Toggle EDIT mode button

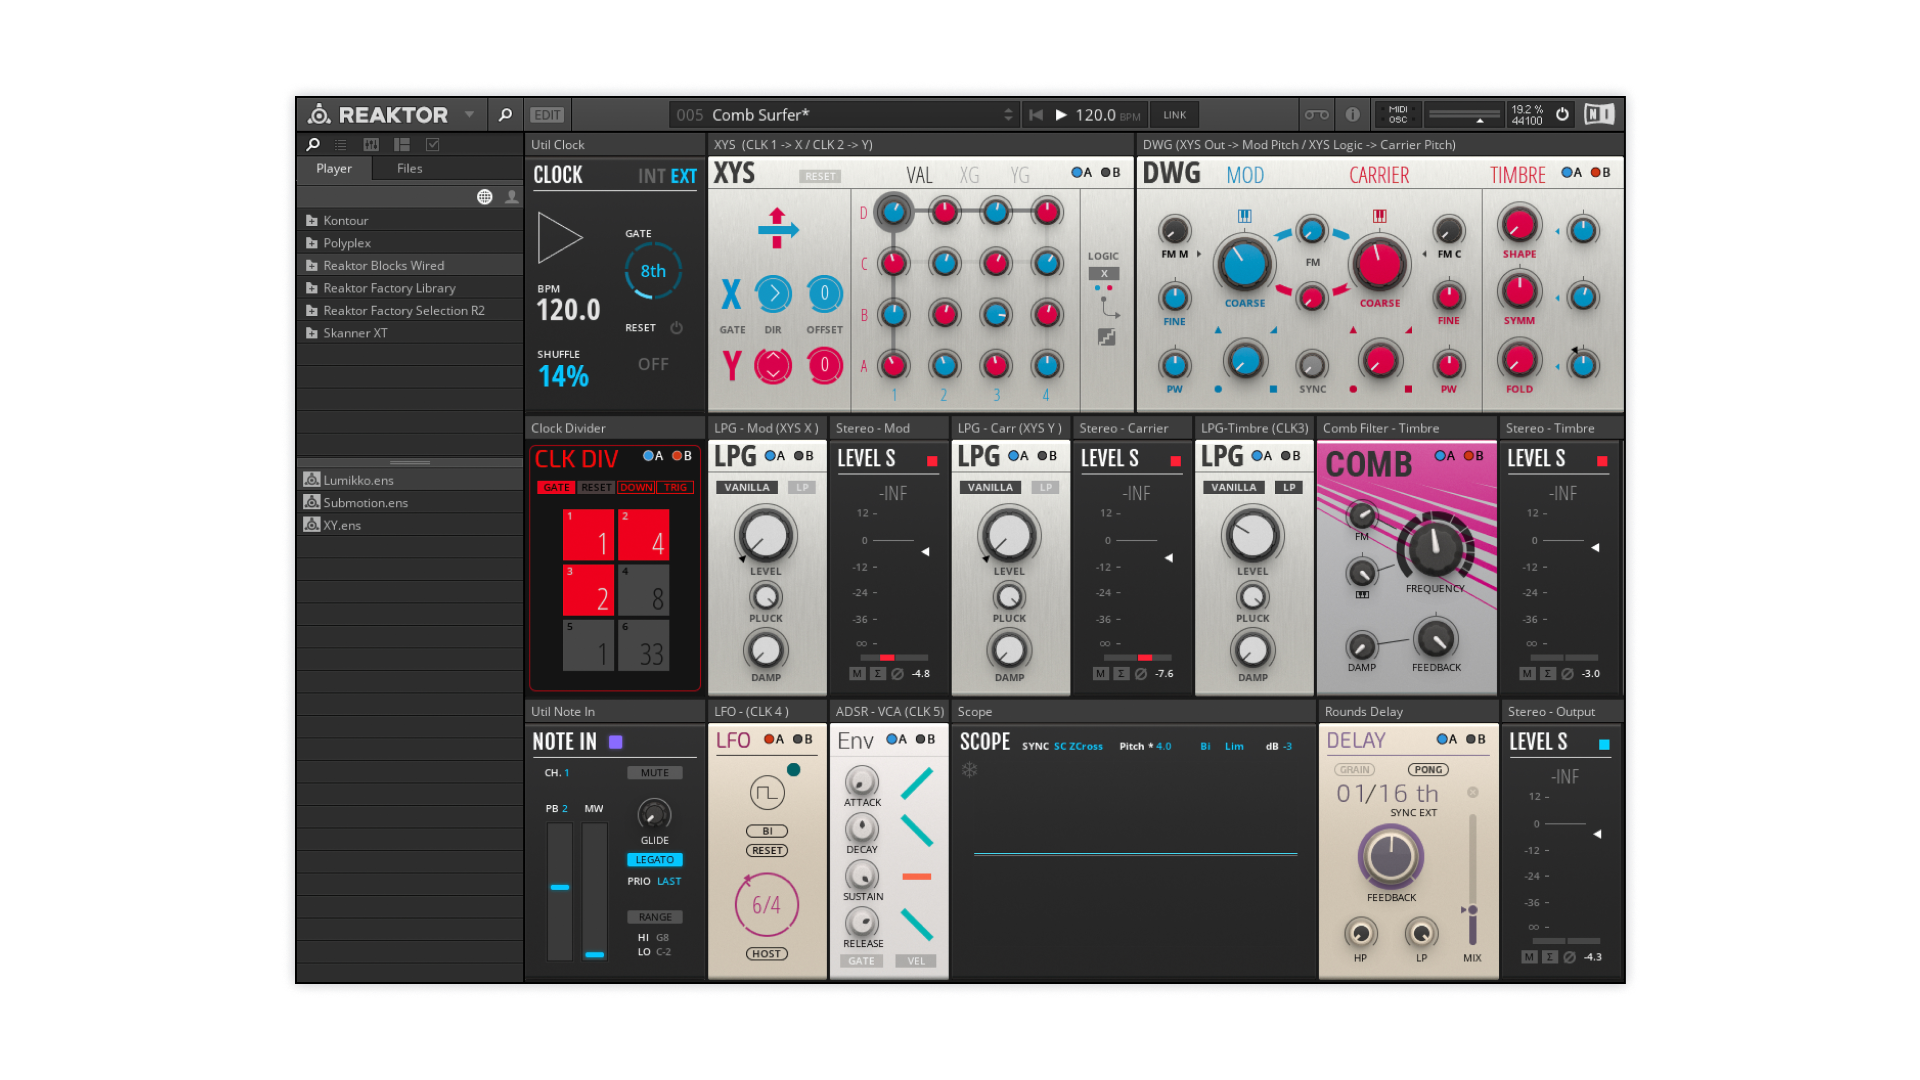(x=547, y=115)
